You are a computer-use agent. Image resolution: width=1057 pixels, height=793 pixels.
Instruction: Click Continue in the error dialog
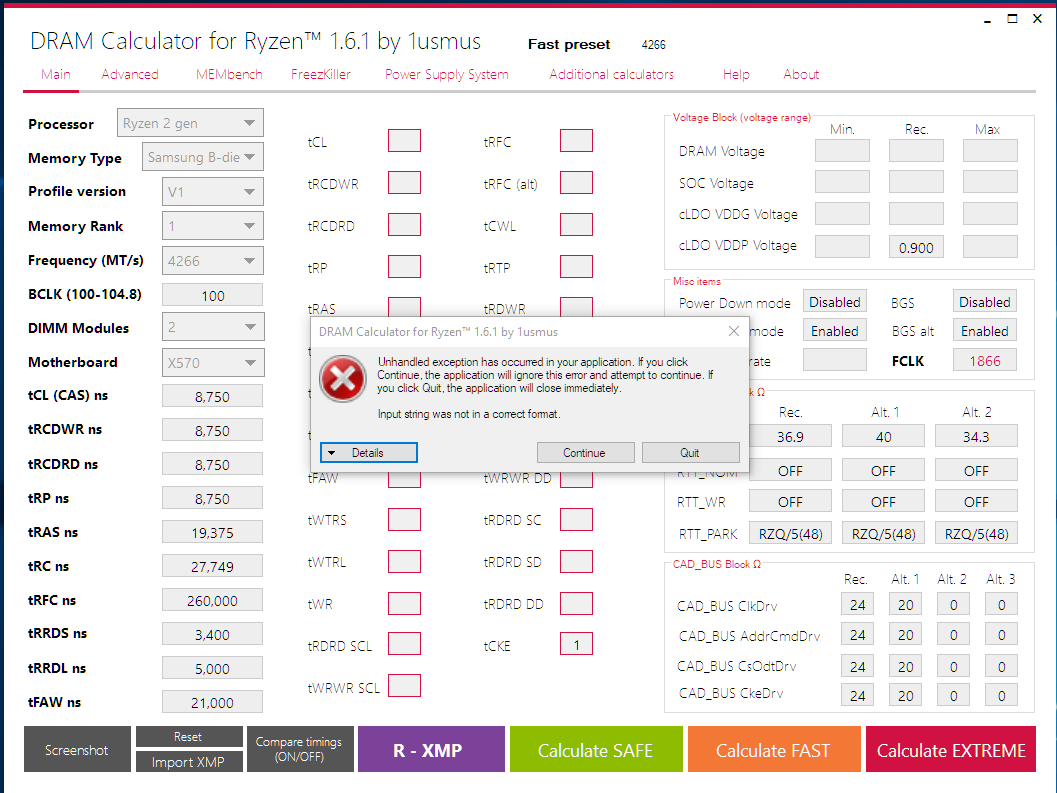585,452
